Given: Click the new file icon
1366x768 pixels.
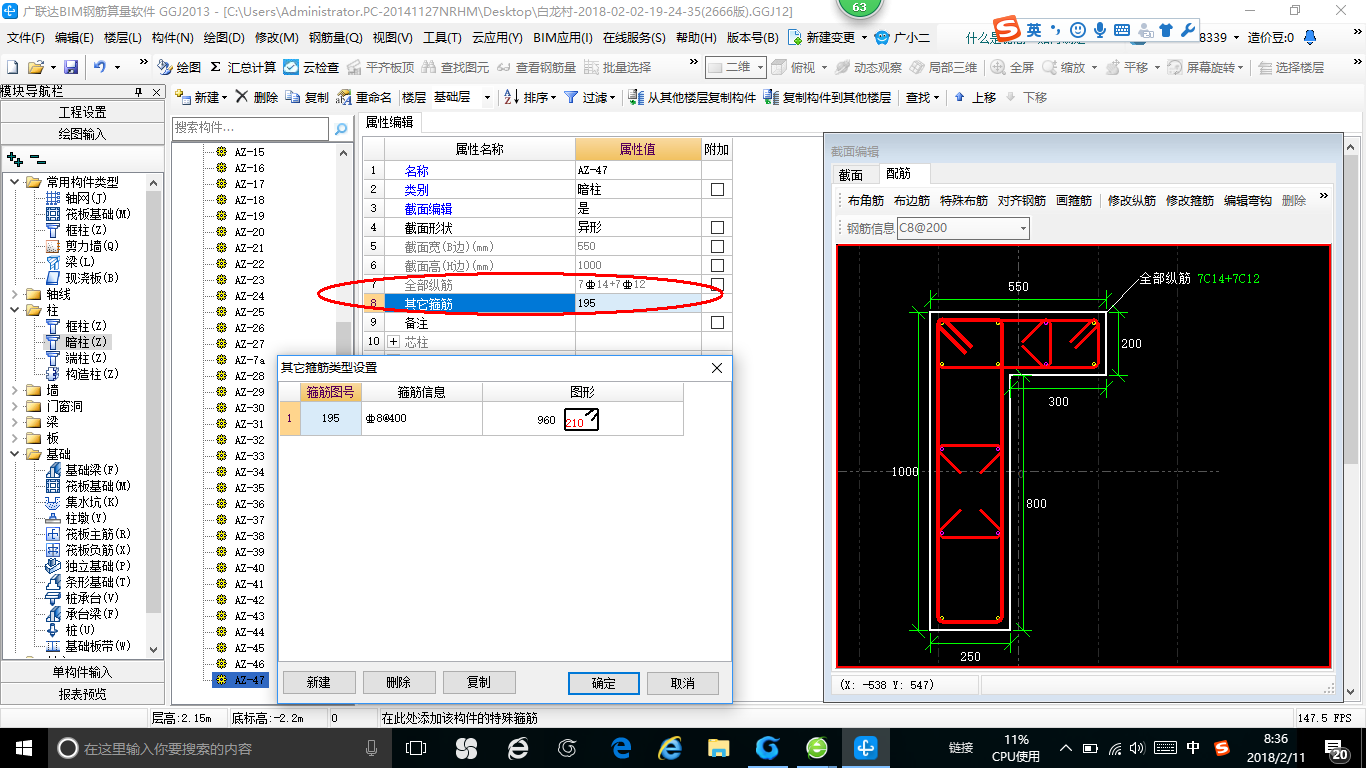Looking at the screenshot, I should pos(13,67).
